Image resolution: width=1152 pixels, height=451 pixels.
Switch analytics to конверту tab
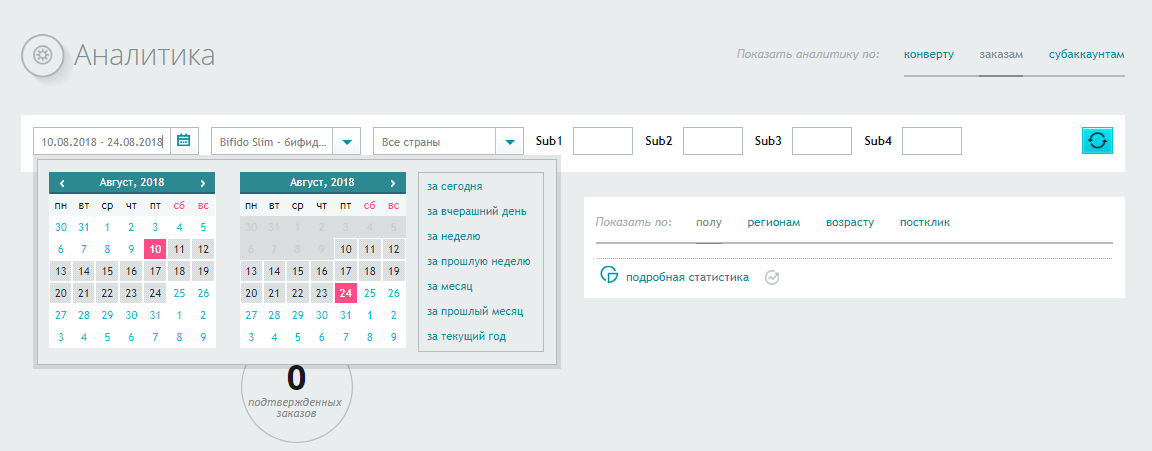pos(928,54)
